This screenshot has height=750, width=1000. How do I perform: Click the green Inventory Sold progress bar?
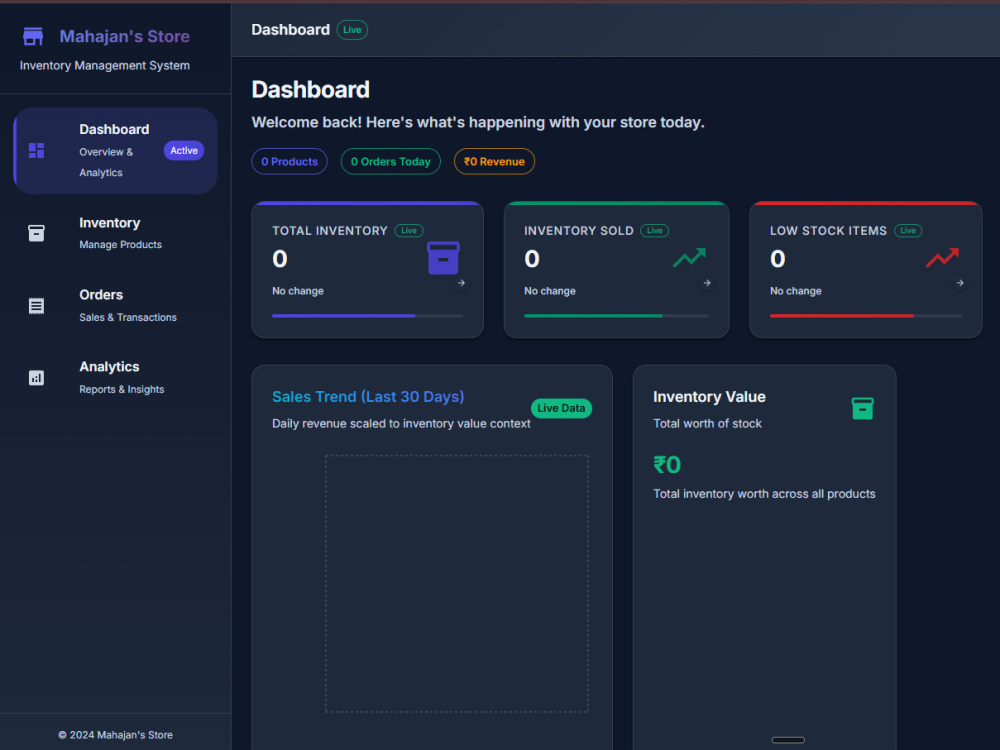[x=616, y=316]
